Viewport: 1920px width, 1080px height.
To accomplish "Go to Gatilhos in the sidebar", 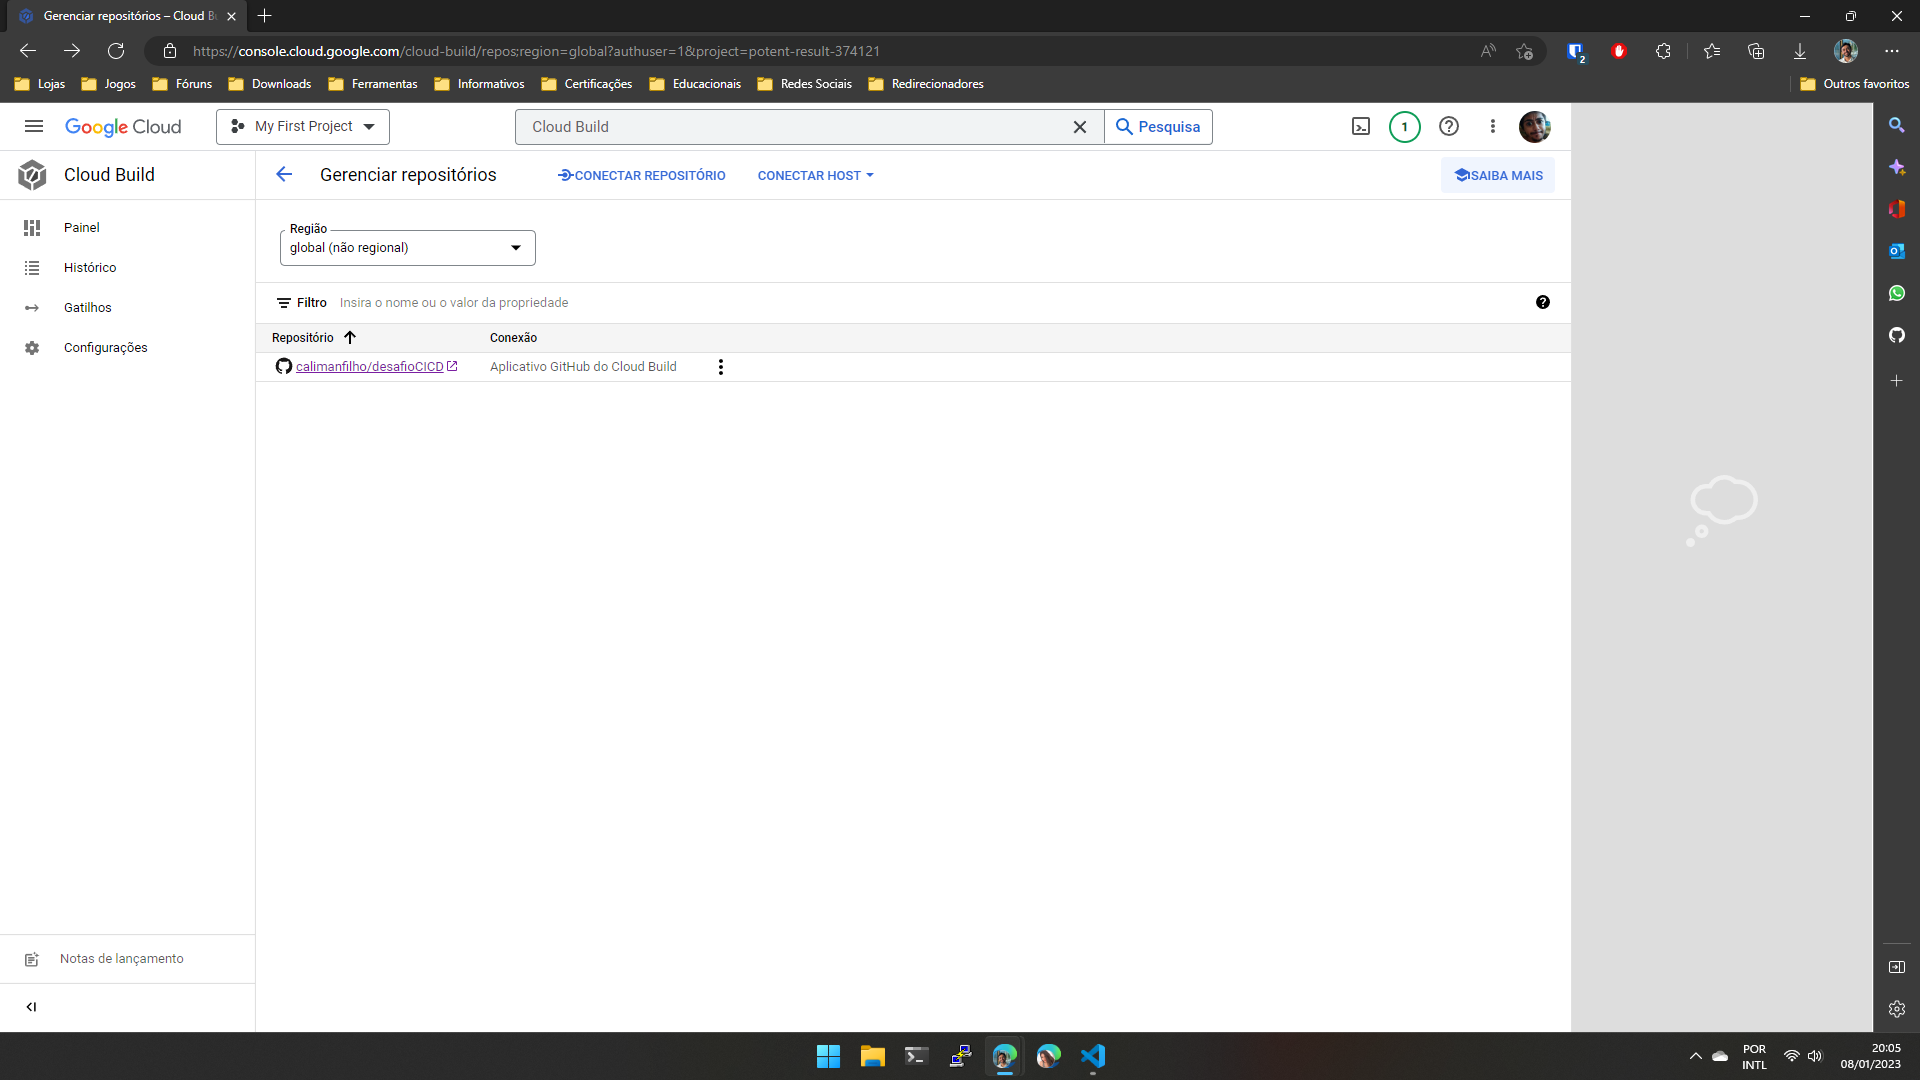I will tap(88, 308).
